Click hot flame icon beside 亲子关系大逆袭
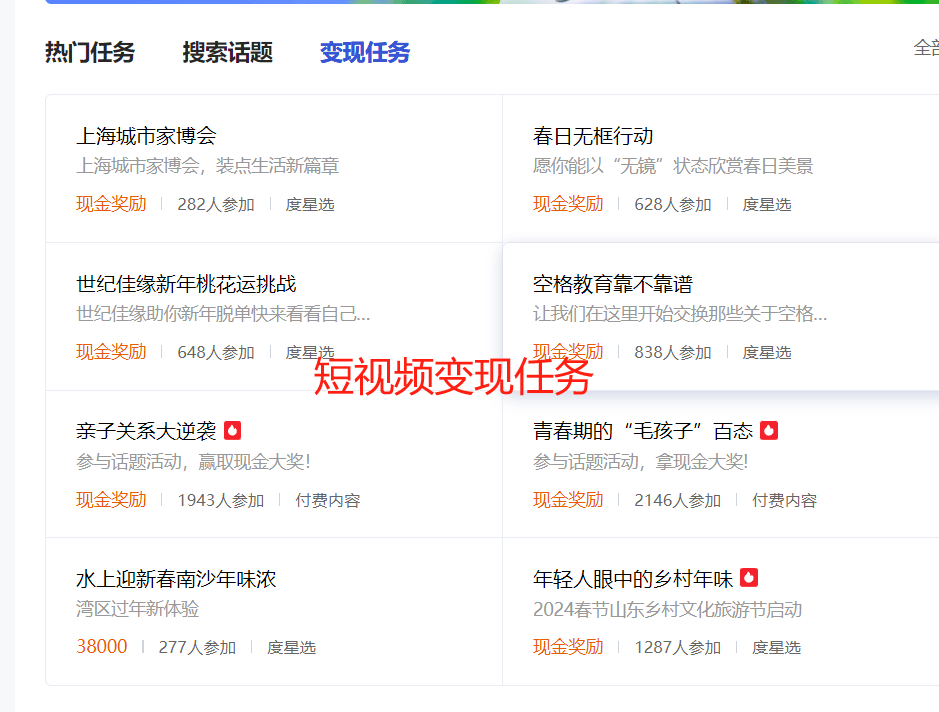The height and width of the screenshot is (712, 939). pyautogui.click(x=232, y=431)
